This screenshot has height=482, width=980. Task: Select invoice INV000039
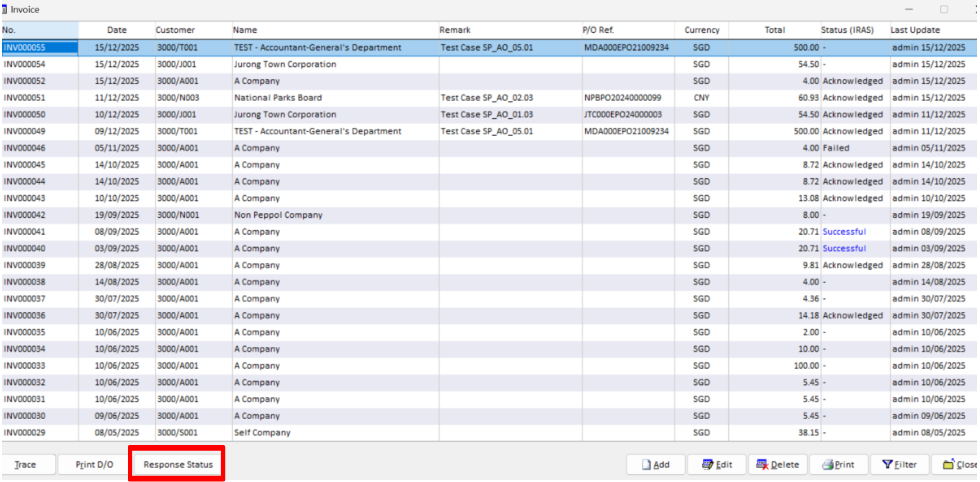489,265
